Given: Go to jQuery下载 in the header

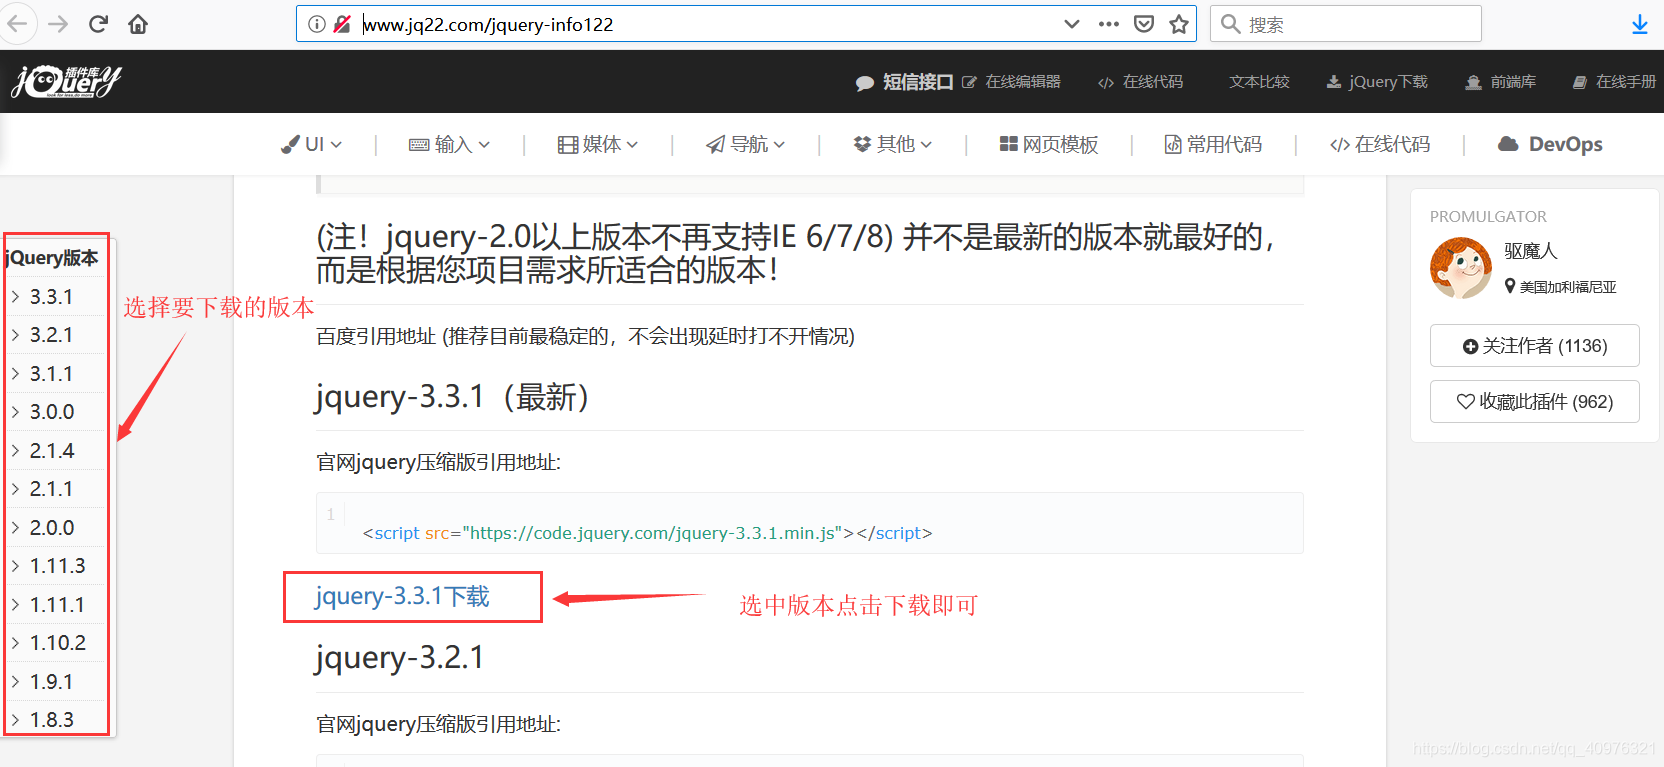Looking at the screenshot, I should (x=1377, y=82).
